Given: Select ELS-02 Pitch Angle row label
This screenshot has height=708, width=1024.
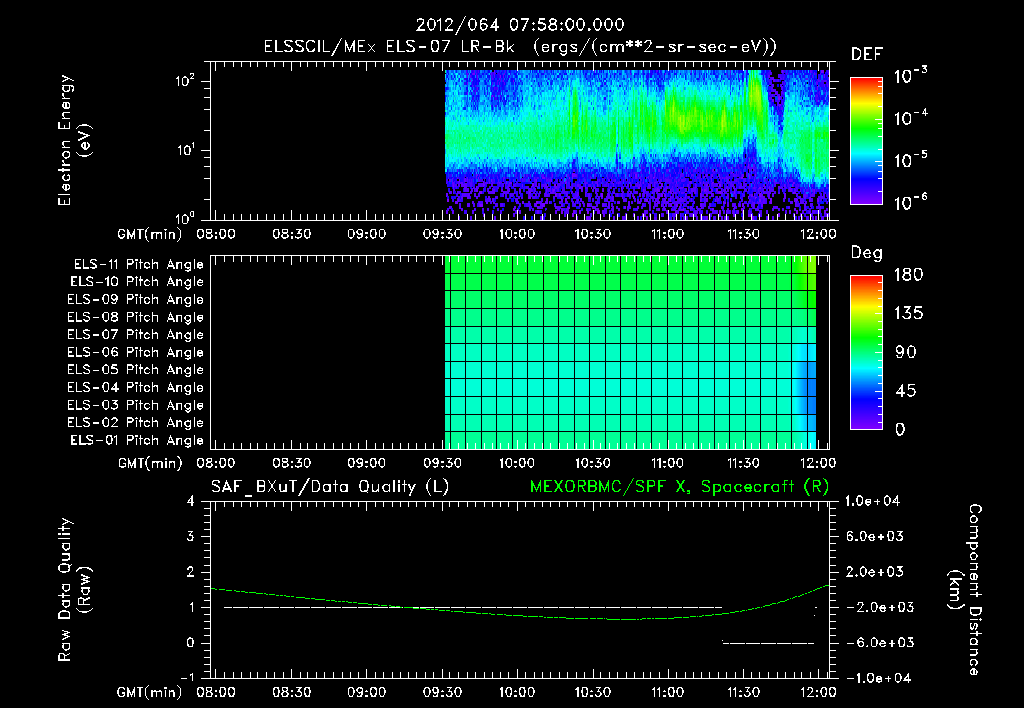Looking at the screenshot, I should tap(135, 423).
